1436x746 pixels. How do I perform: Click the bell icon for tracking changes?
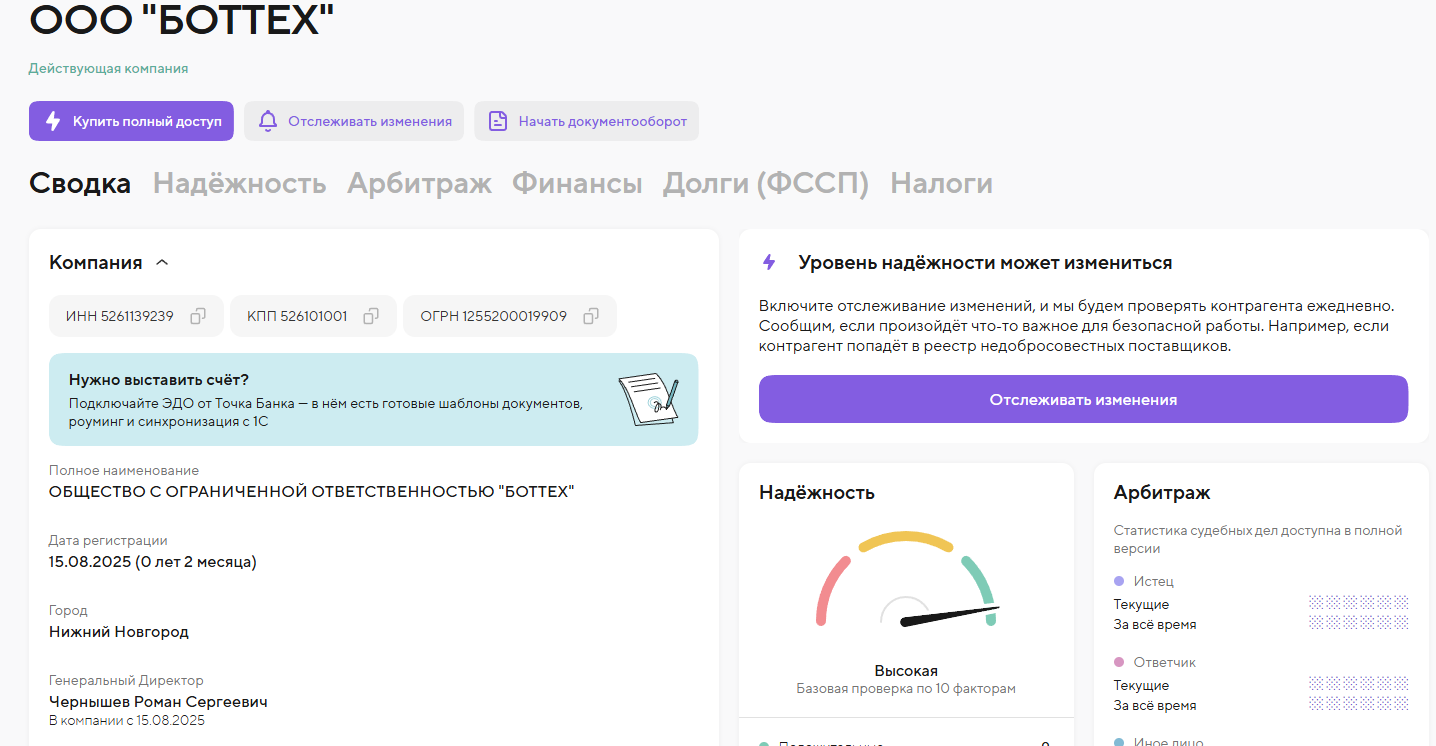pos(268,121)
